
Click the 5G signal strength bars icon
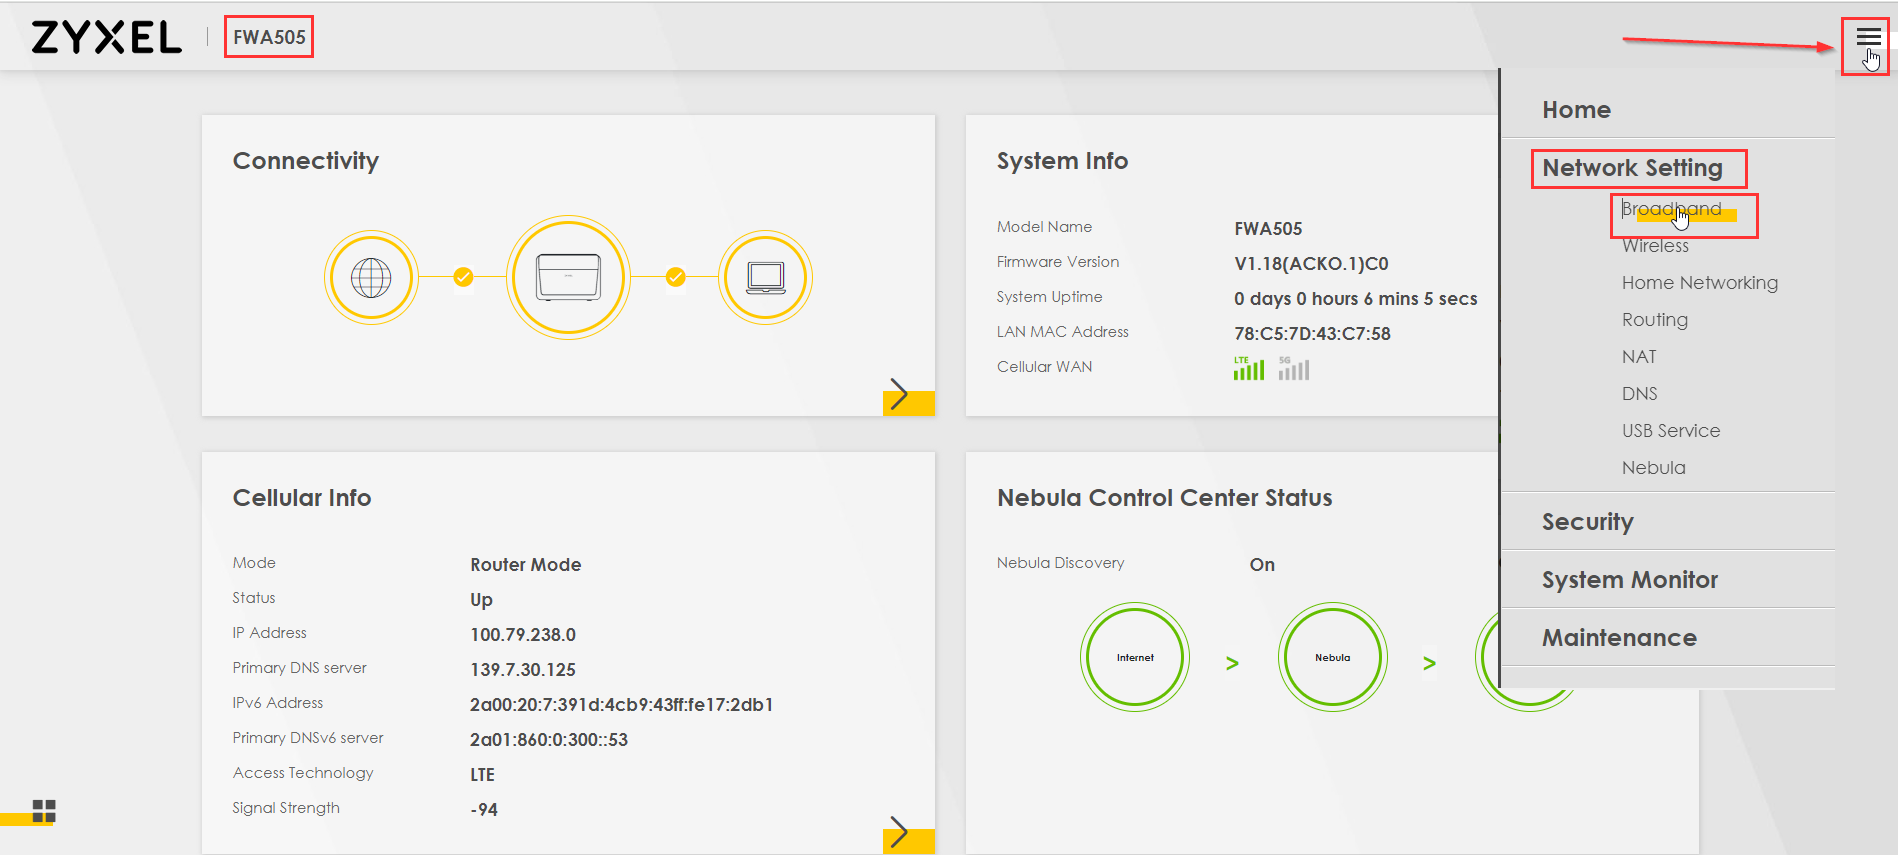1293,369
